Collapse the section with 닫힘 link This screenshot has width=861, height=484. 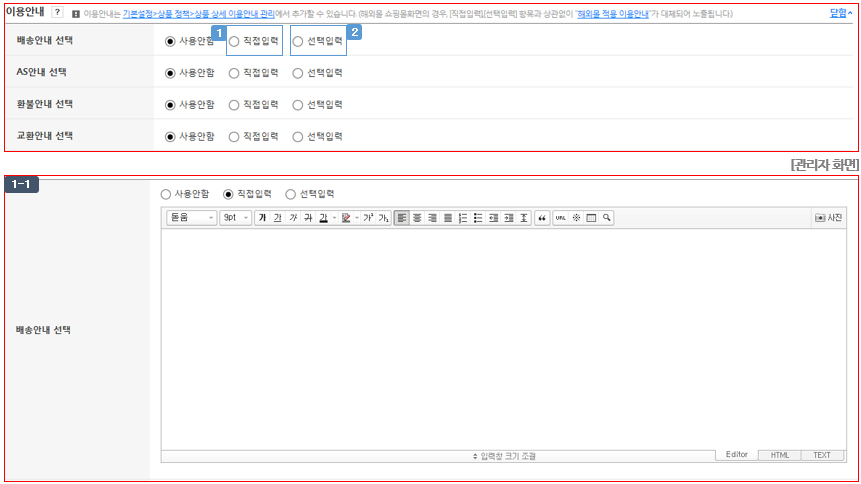841,13
